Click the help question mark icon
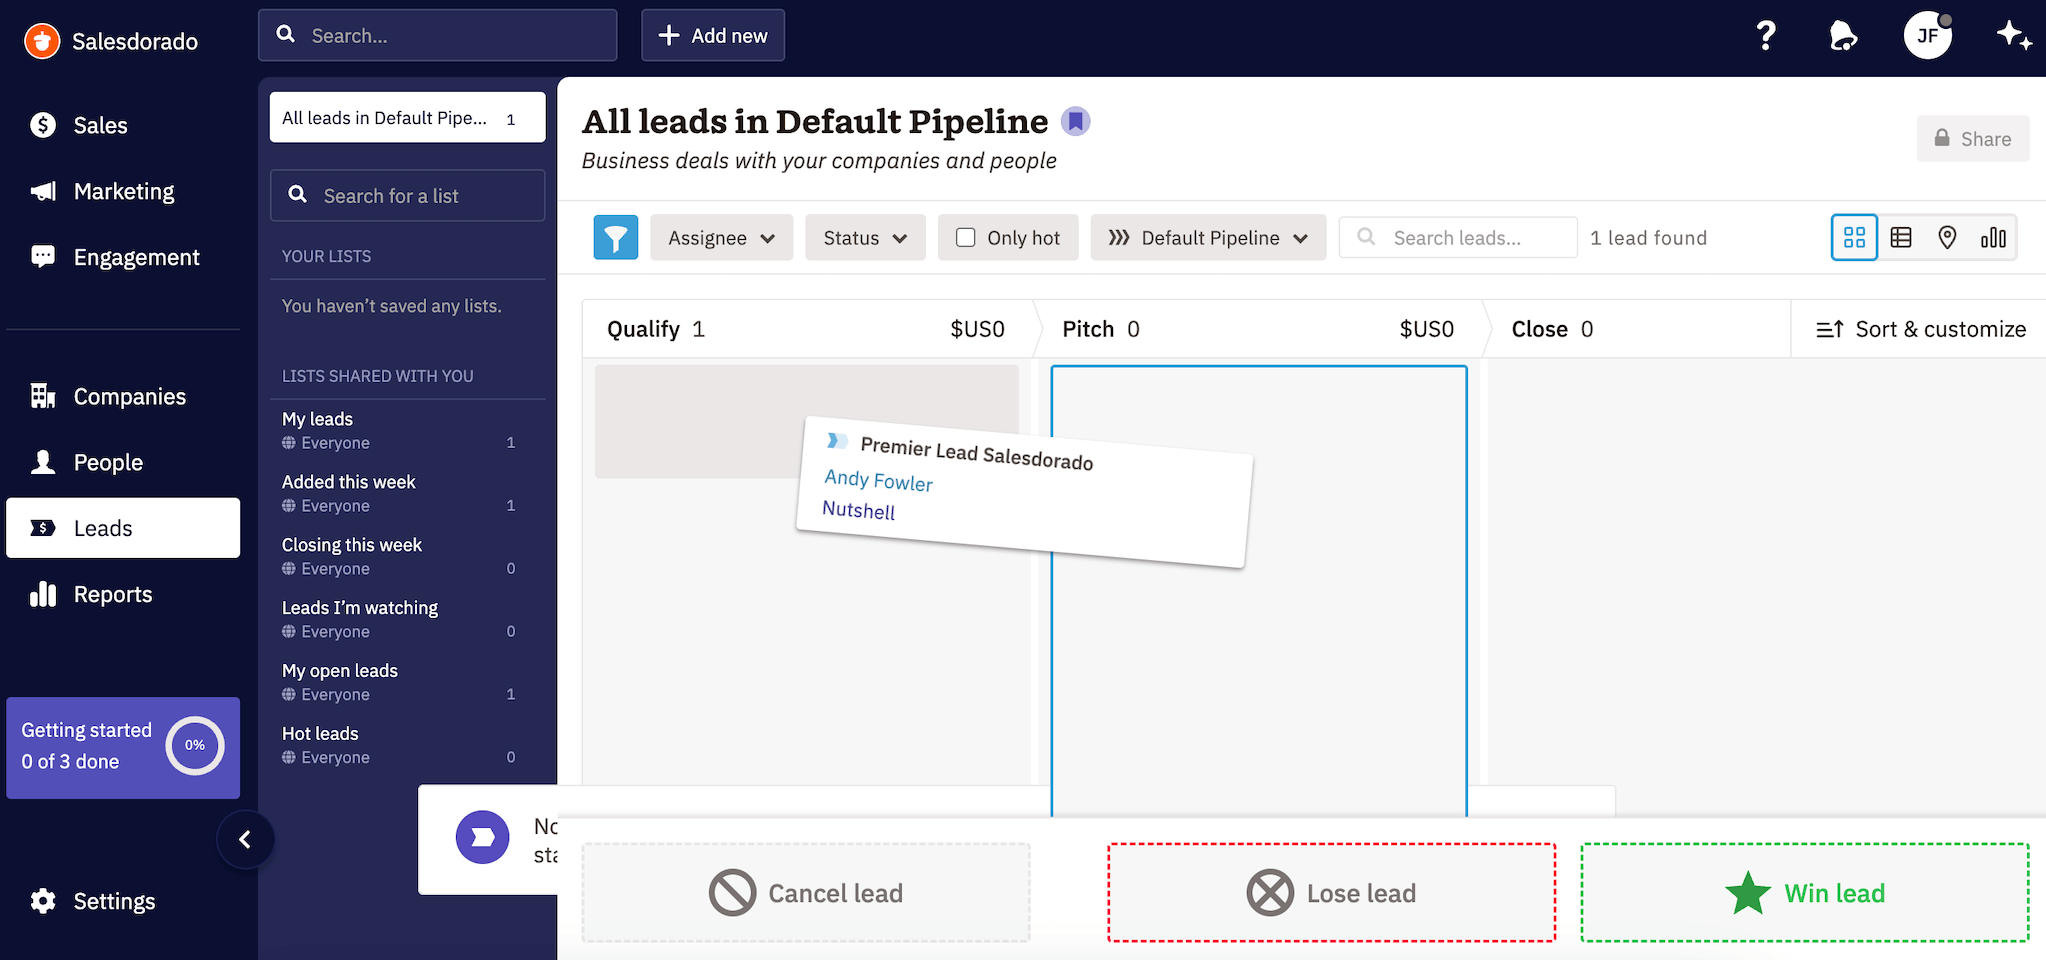 pos(1766,36)
